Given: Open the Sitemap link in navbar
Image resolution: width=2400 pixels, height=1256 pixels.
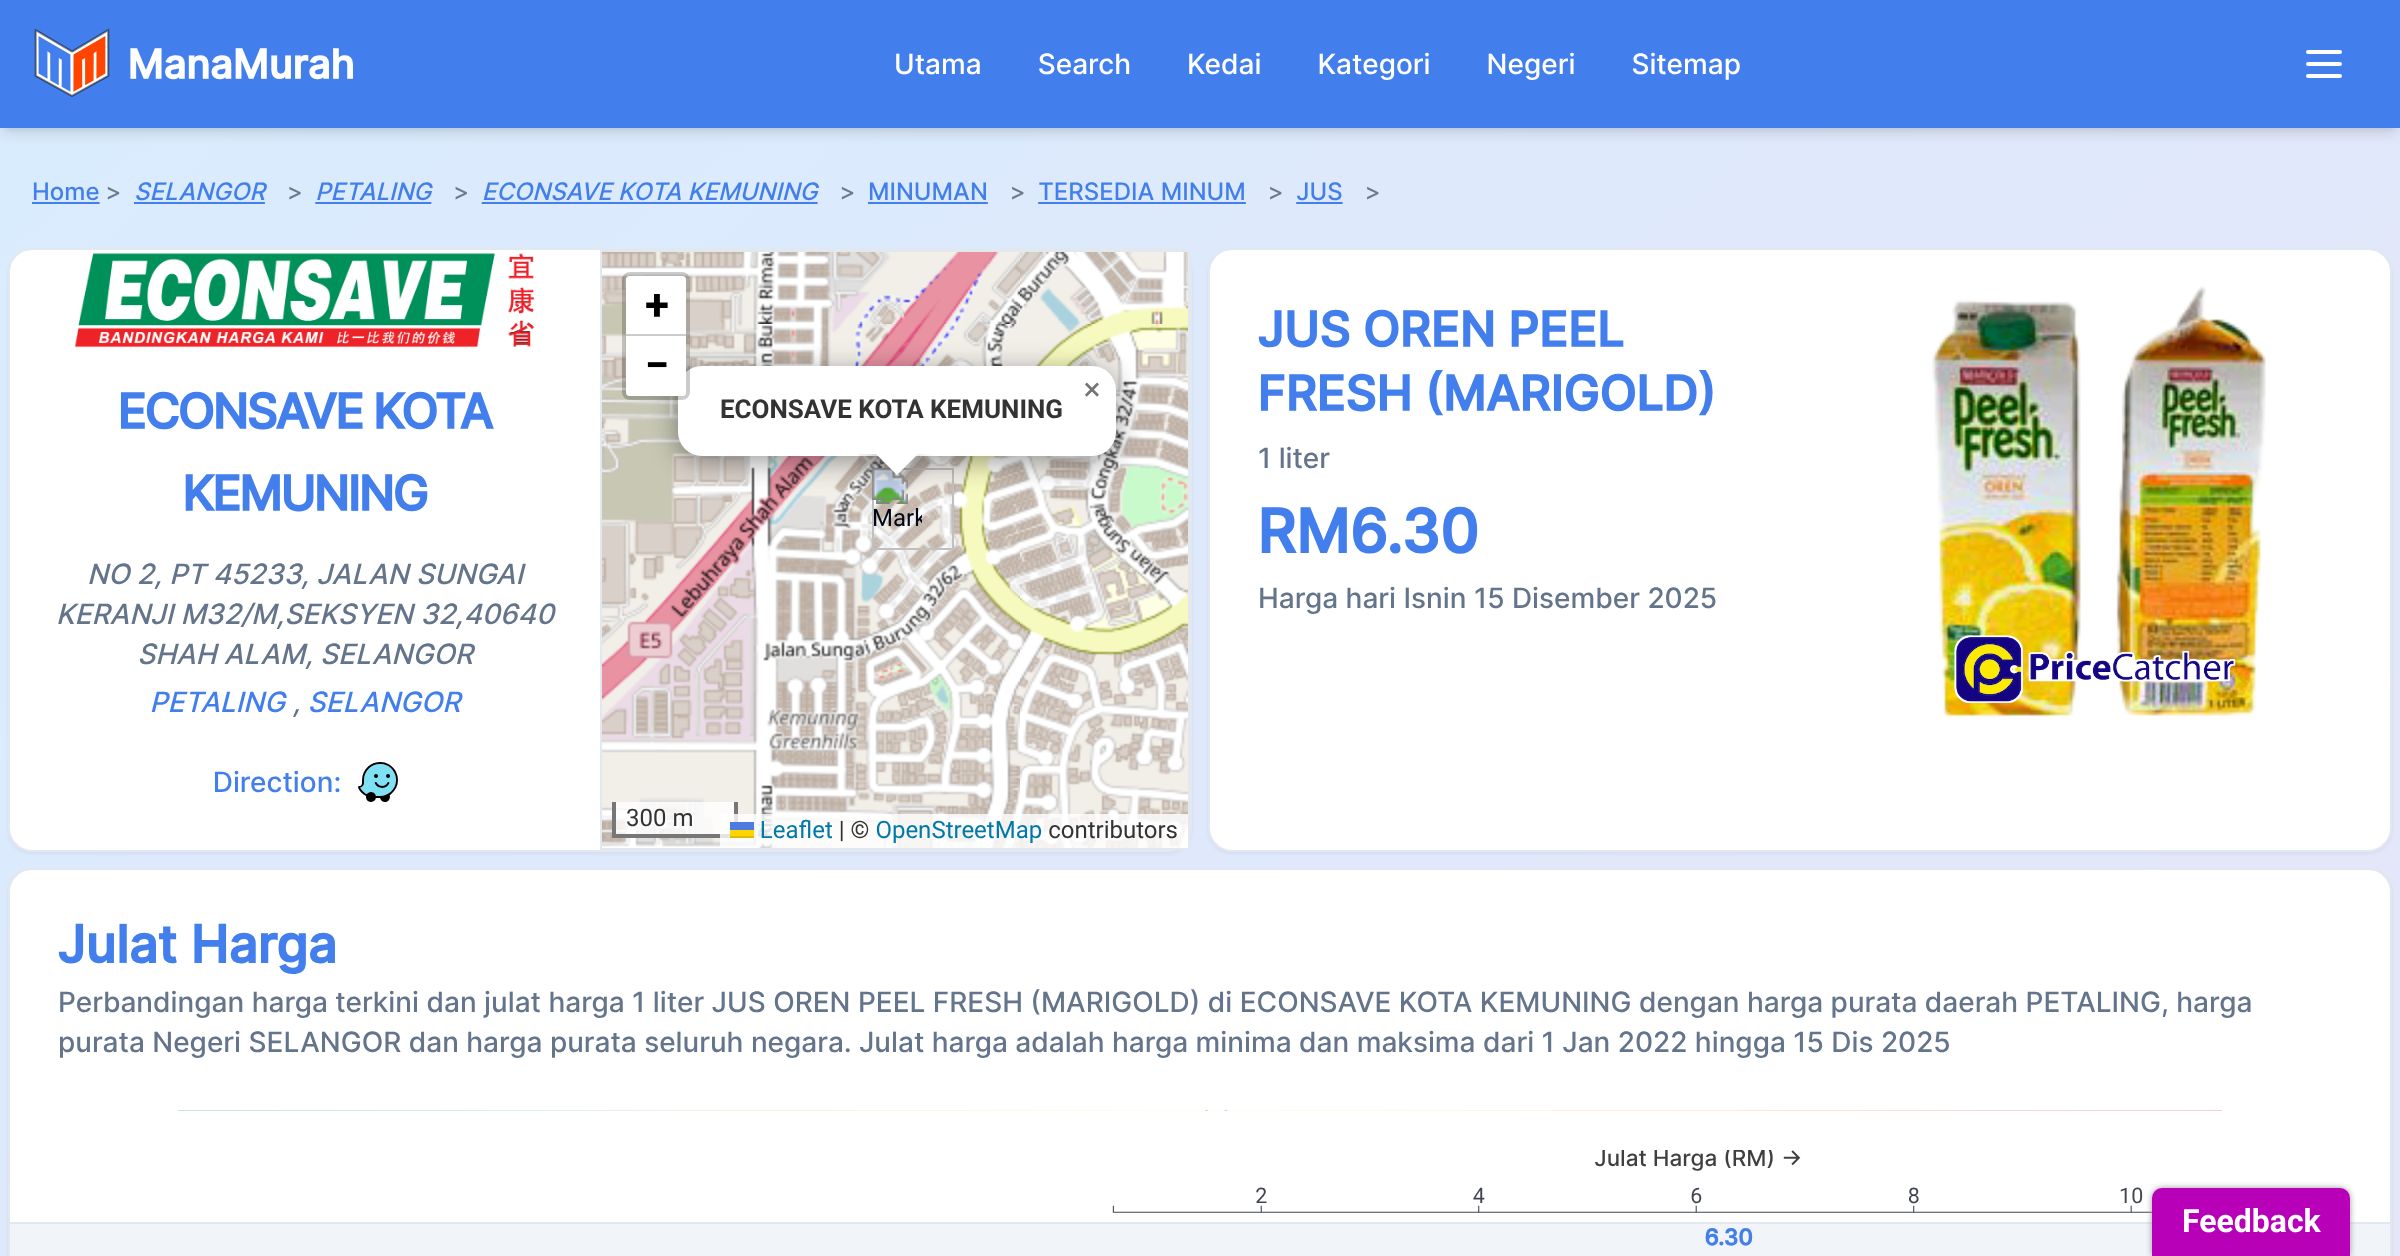Looking at the screenshot, I should point(1685,64).
